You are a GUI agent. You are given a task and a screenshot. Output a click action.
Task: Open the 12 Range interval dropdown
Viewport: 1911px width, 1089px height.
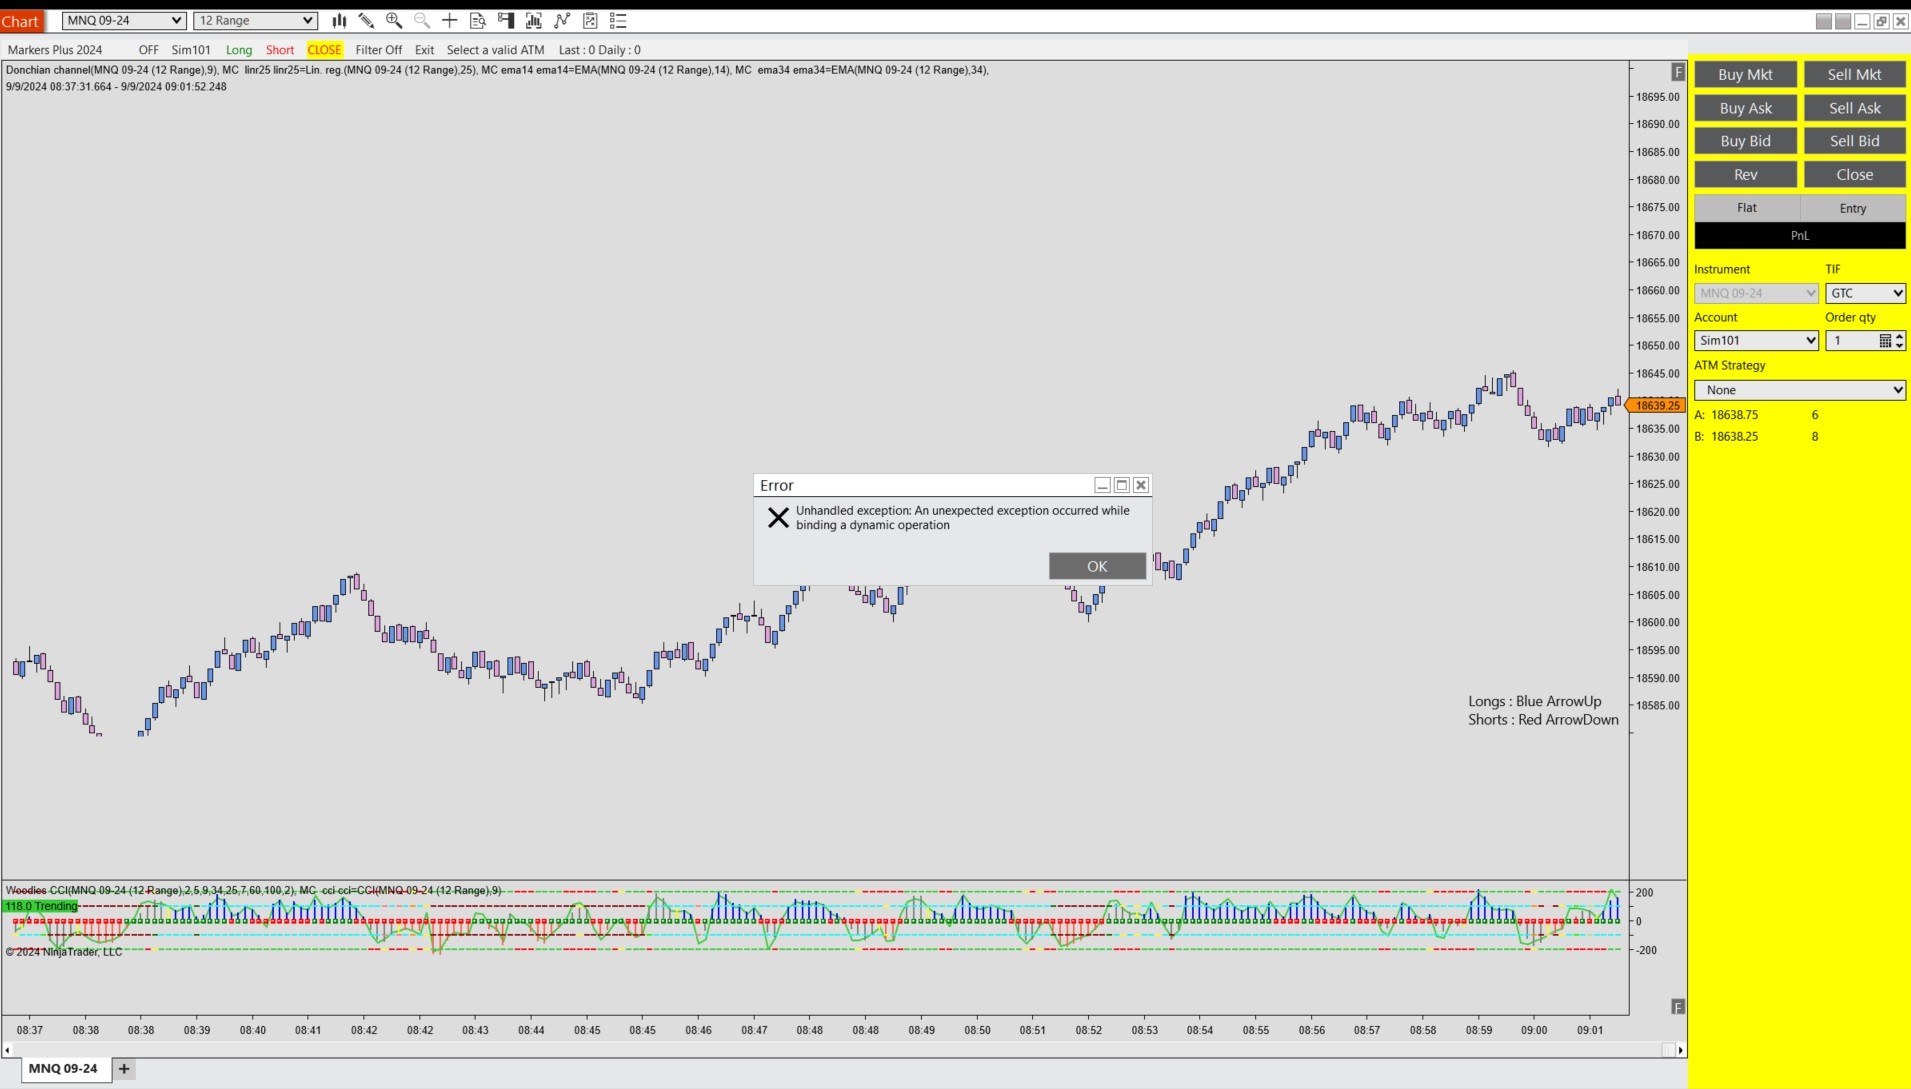[256, 20]
